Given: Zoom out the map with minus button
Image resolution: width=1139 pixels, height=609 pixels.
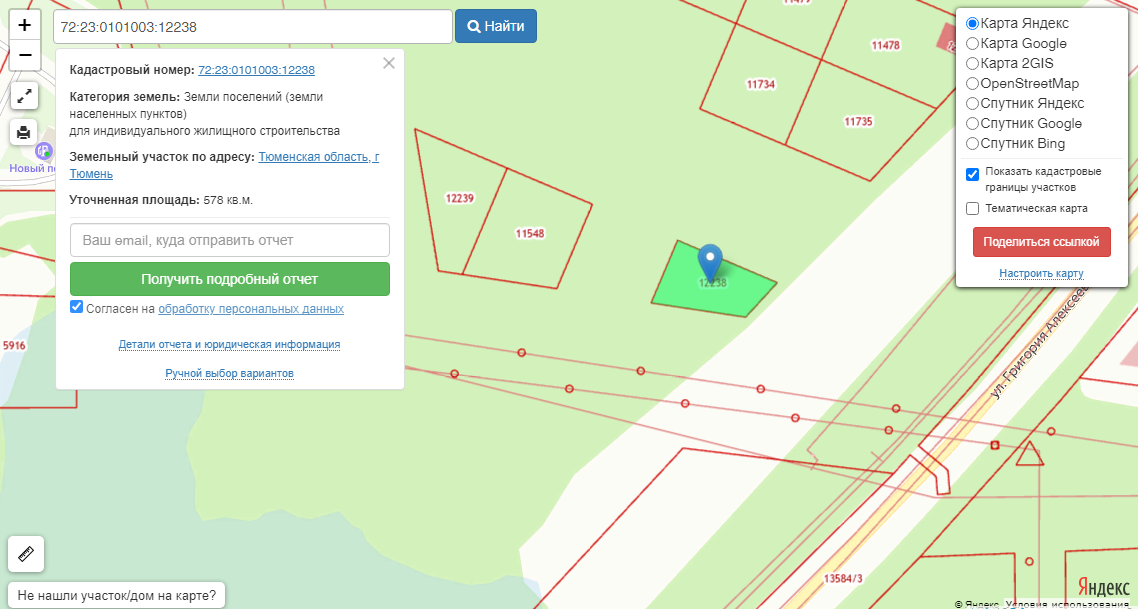Looking at the screenshot, I should 25,55.
